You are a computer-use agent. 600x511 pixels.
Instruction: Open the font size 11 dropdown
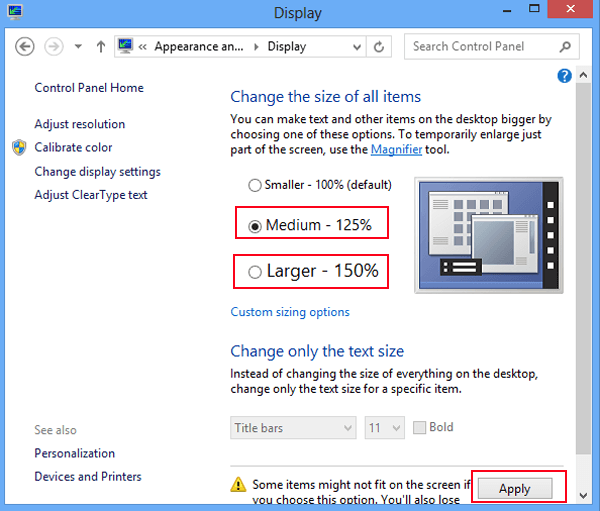385,428
